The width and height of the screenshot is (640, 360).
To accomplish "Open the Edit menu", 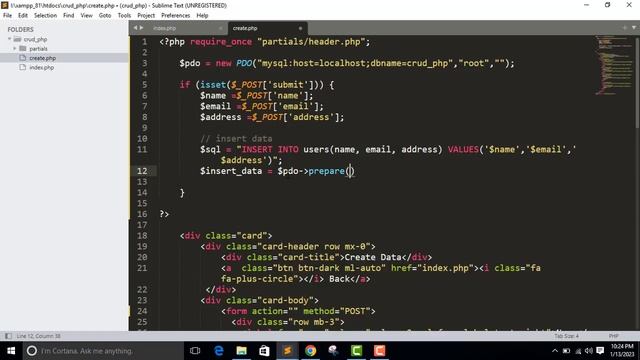I will (x=23, y=16).
